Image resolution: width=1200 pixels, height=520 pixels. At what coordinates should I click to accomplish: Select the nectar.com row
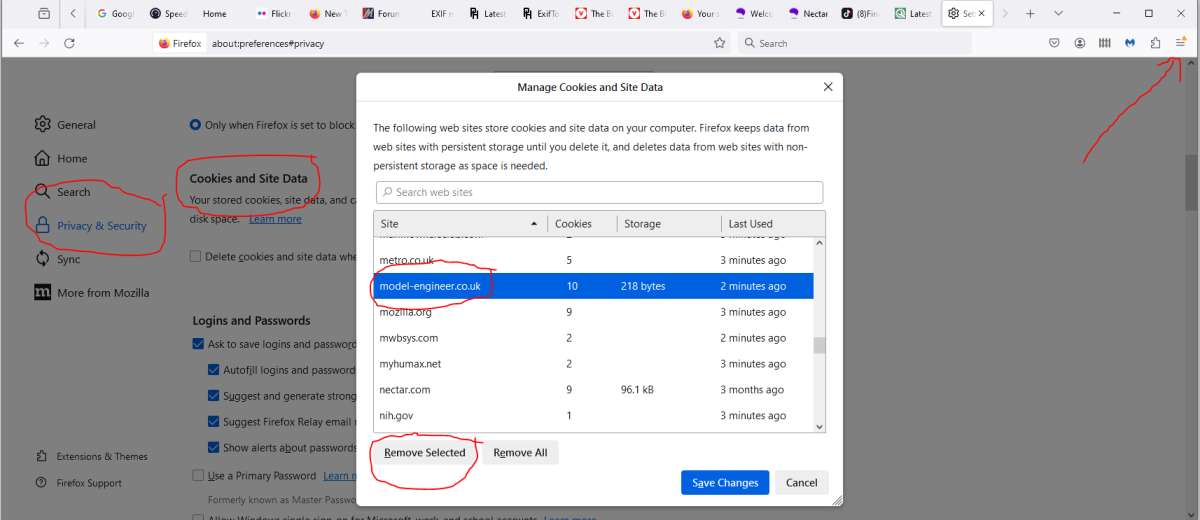pyautogui.click(x=594, y=390)
